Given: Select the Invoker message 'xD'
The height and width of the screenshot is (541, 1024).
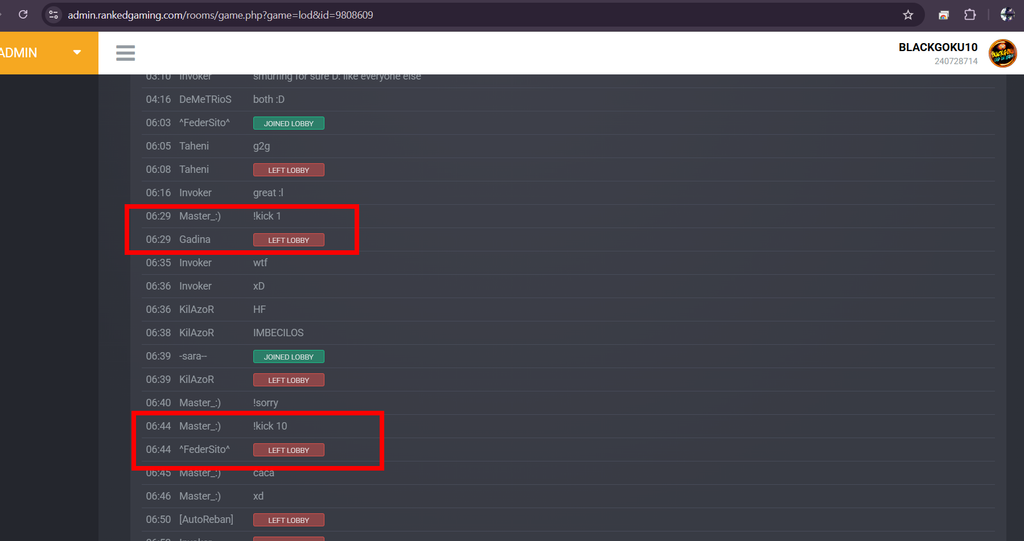Looking at the screenshot, I should 259,286.
